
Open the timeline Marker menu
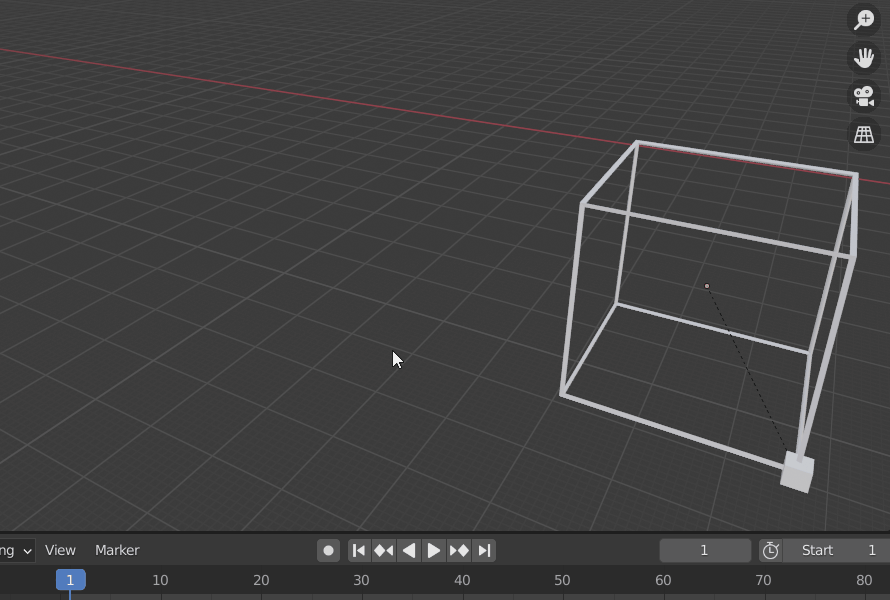point(117,551)
